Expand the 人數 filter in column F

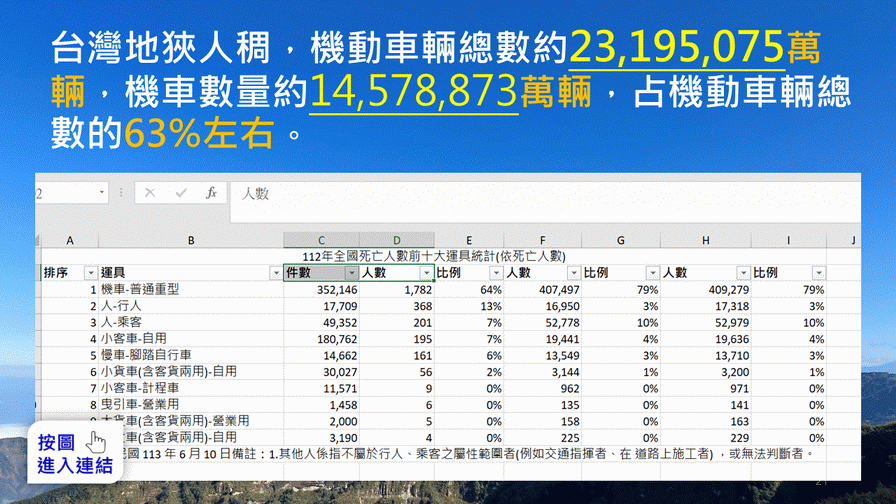573,273
